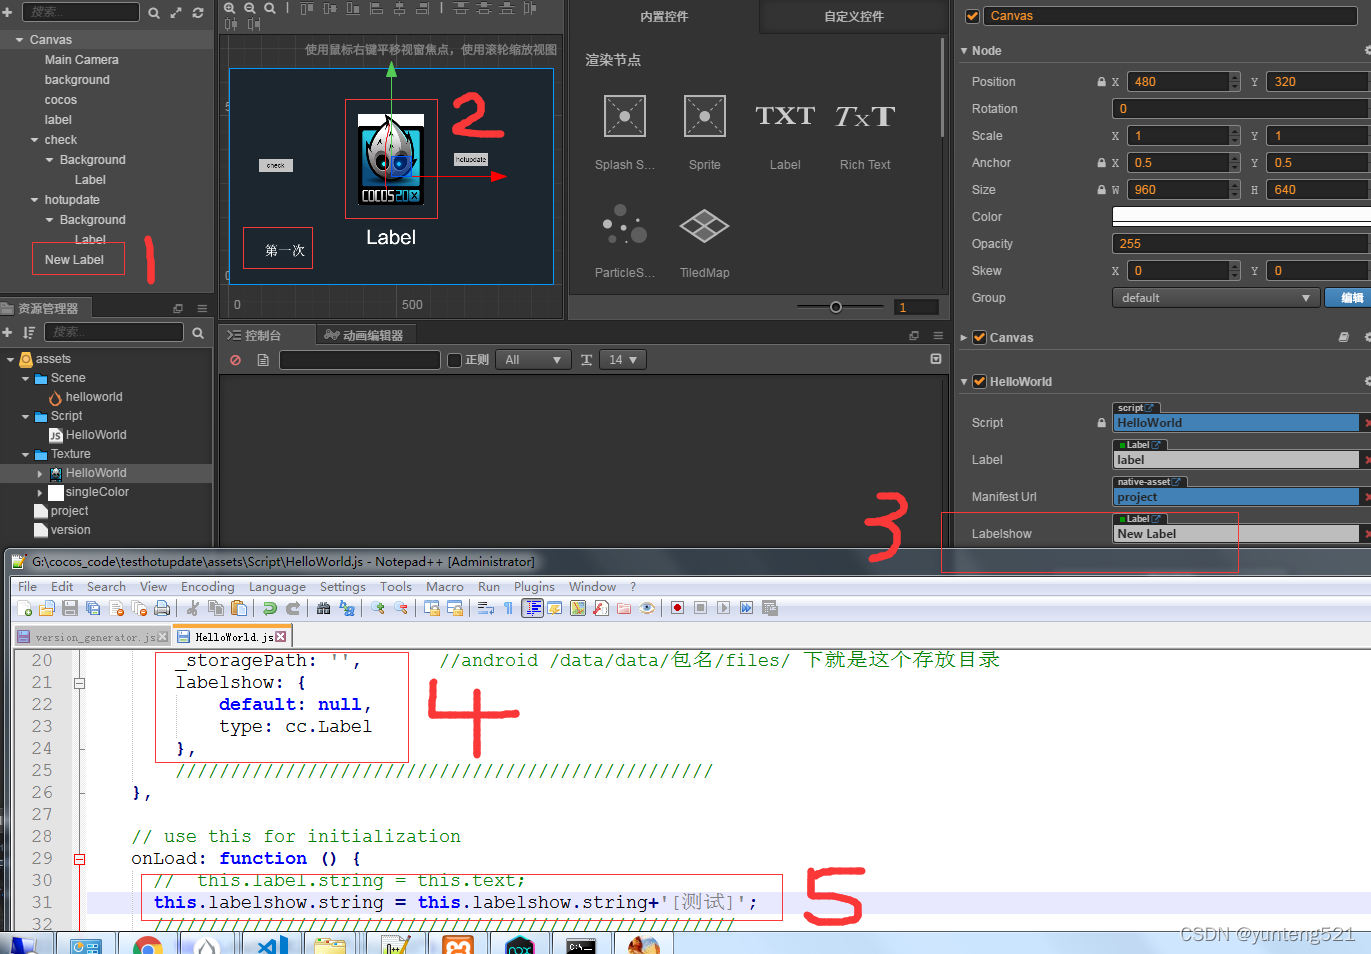Click the Print icon in the Notepad++ toolbar

(162, 608)
